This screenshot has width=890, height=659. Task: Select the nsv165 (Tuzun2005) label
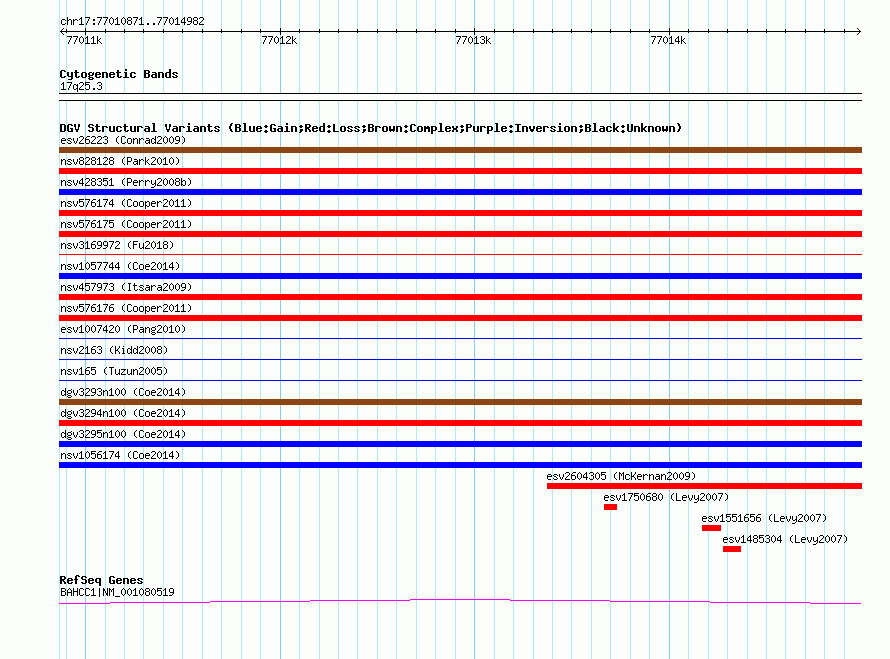(x=114, y=371)
